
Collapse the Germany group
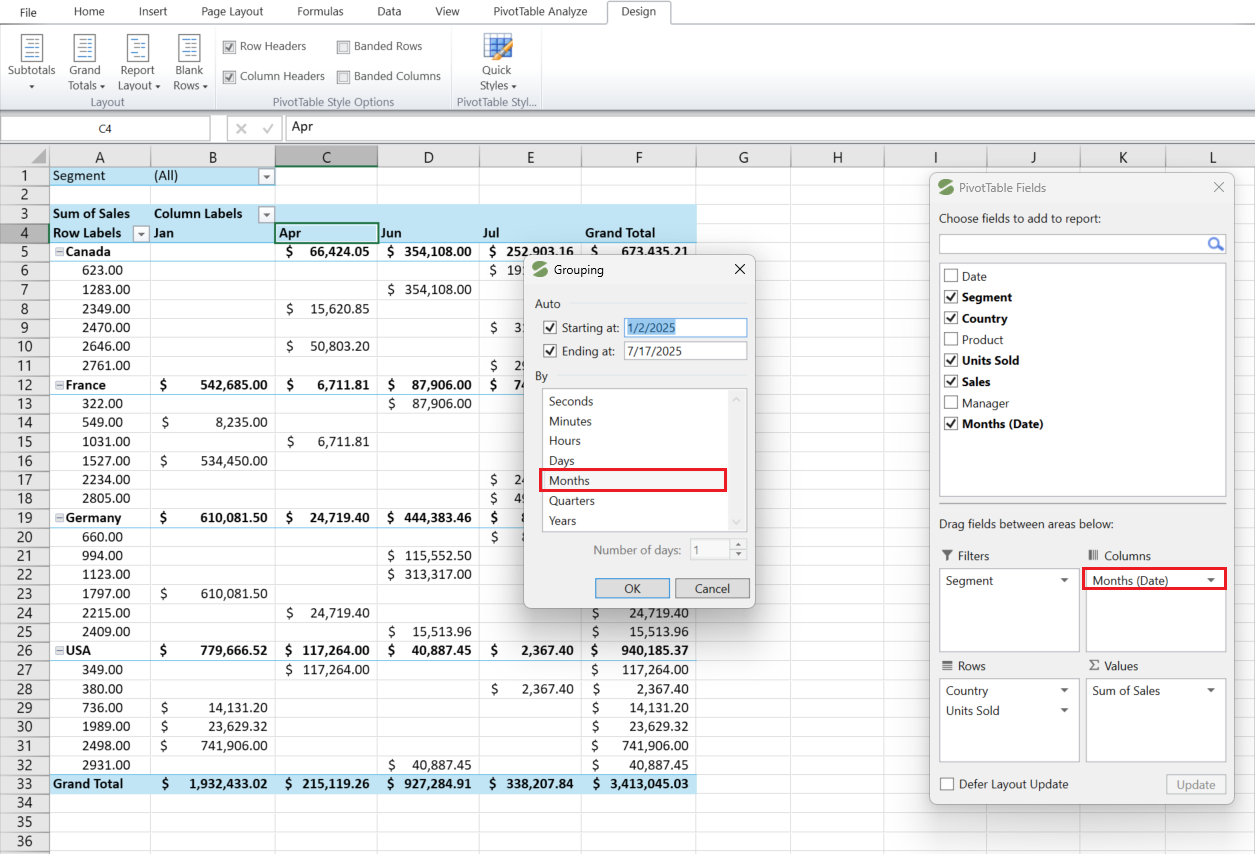[x=59, y=518]
